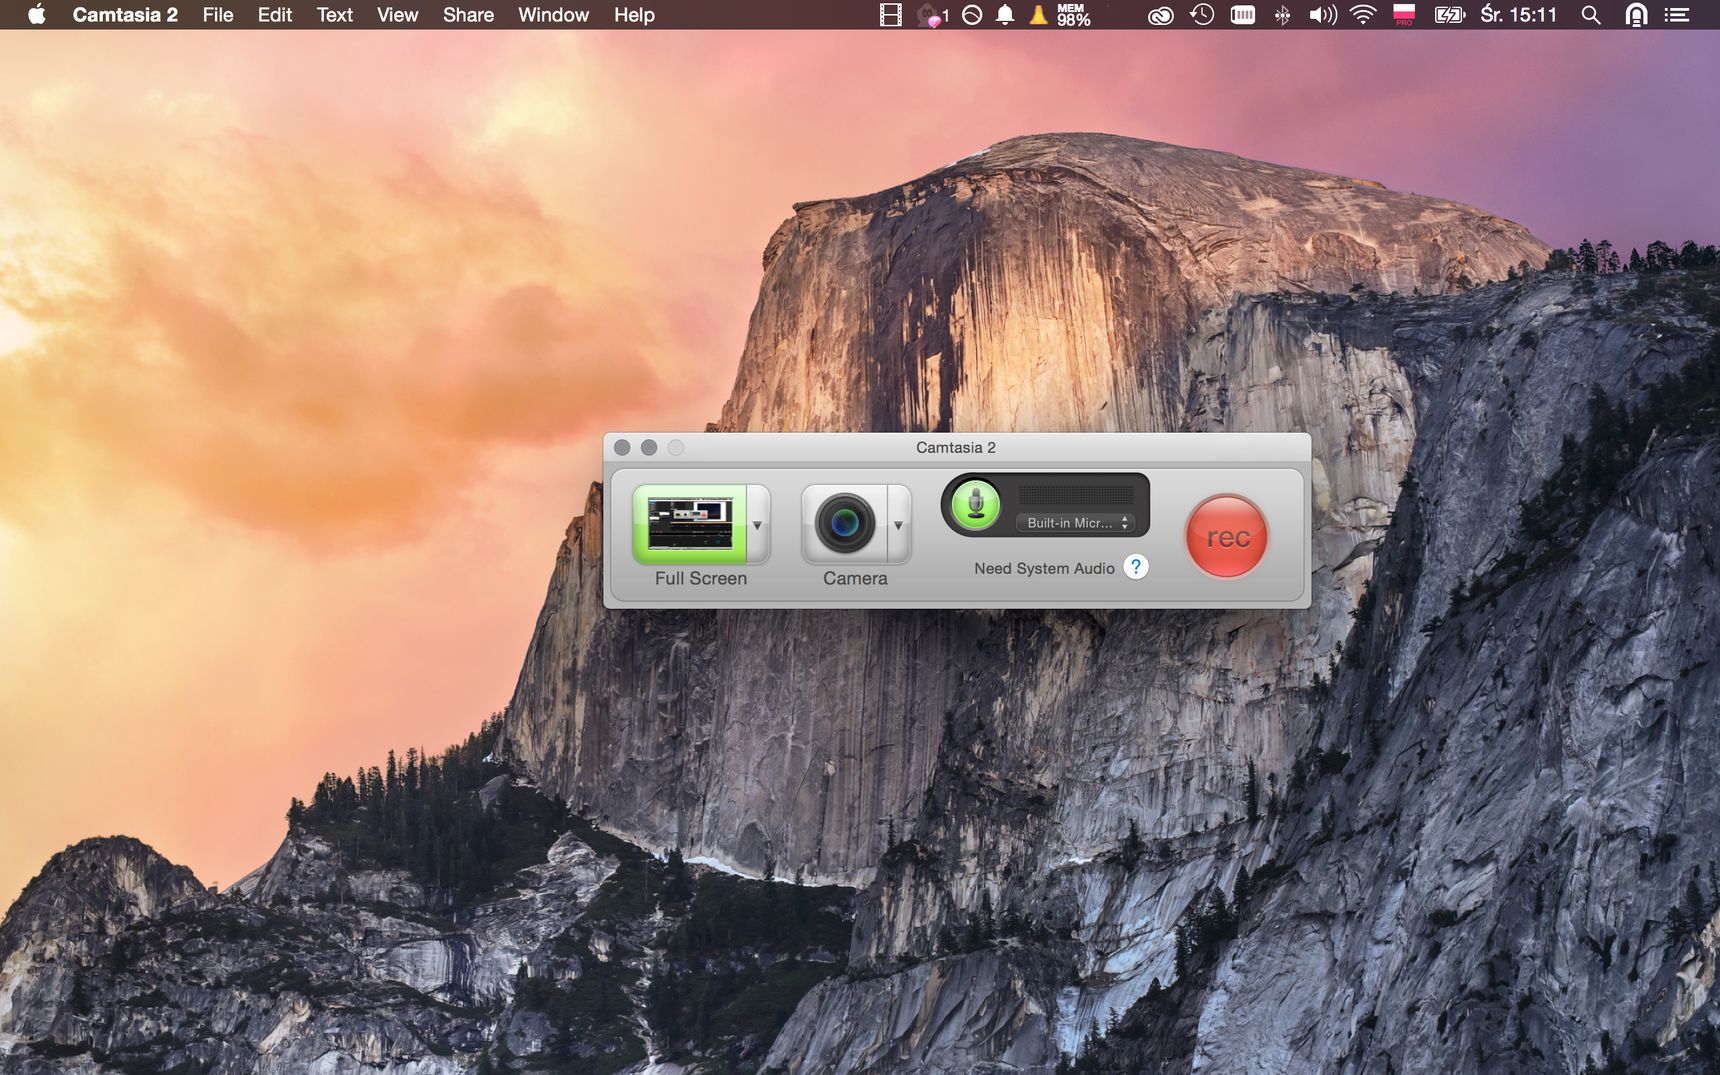Toggle Full Screen capture on or off

point(690,524)
